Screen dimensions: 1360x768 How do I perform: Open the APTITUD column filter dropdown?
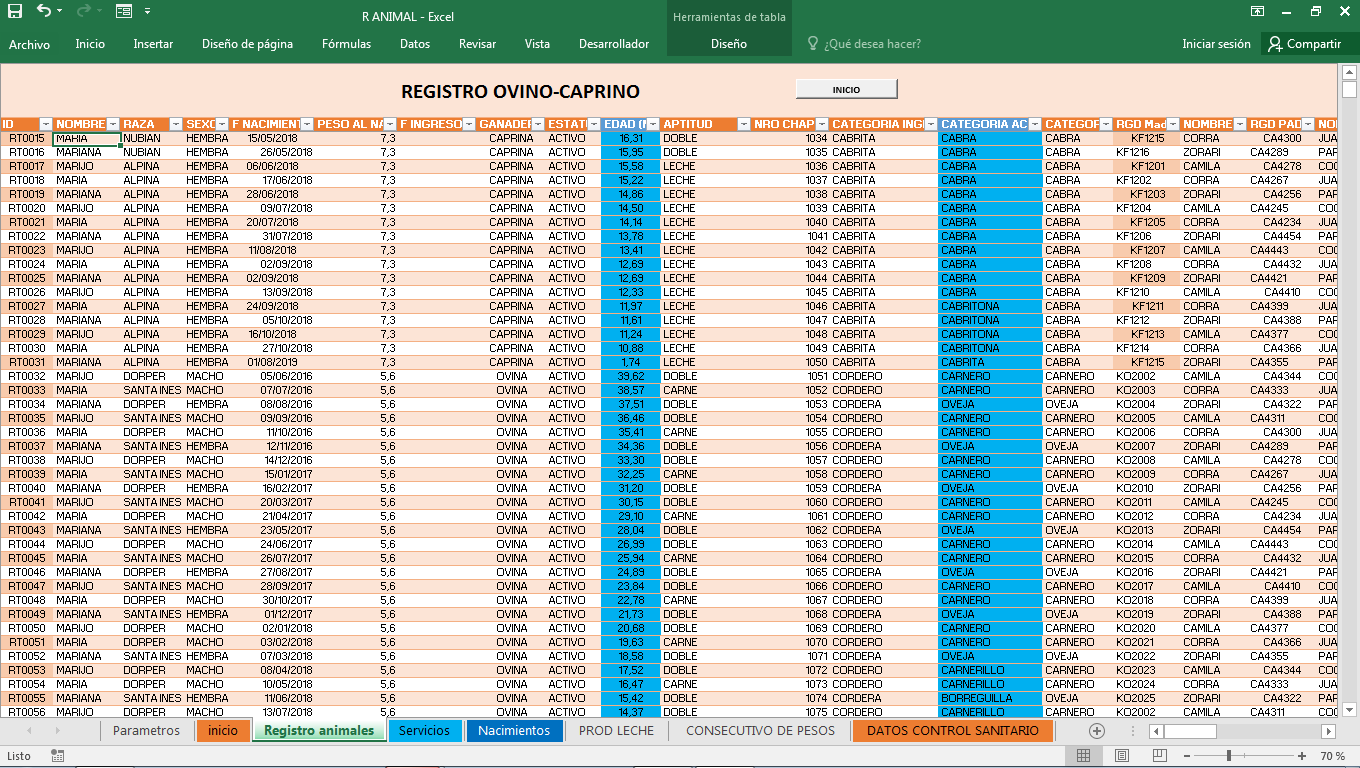[x=743, y=124]
